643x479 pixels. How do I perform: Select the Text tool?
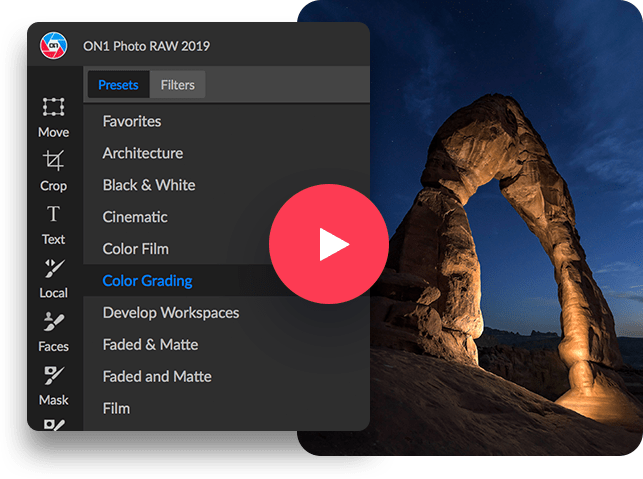53,225
